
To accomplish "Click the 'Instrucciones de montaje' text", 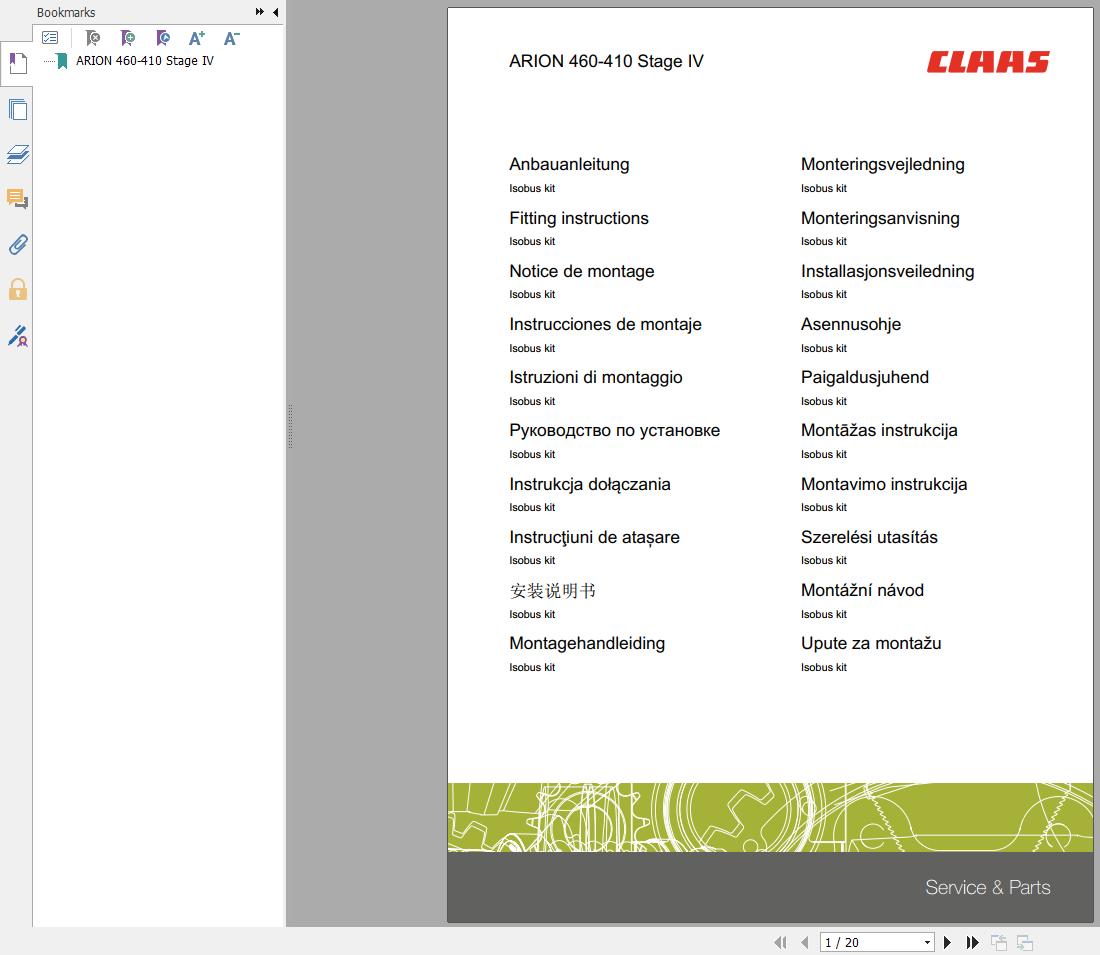I will pos(605,324).
